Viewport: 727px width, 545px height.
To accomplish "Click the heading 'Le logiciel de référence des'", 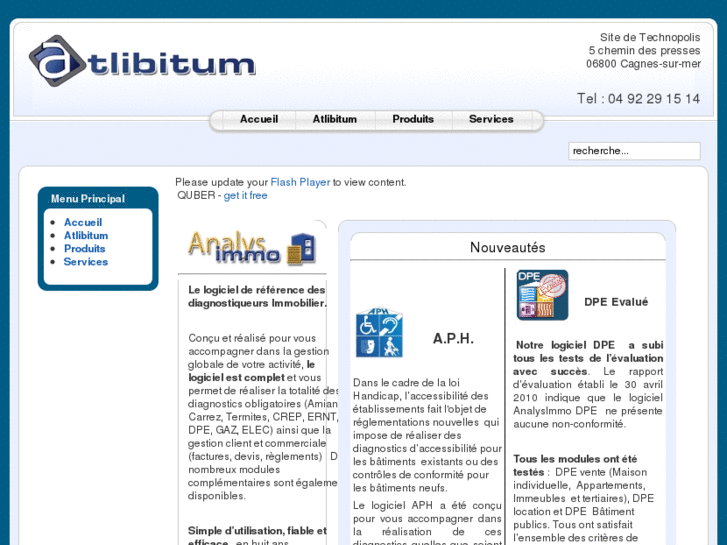I will click(256, 290).
